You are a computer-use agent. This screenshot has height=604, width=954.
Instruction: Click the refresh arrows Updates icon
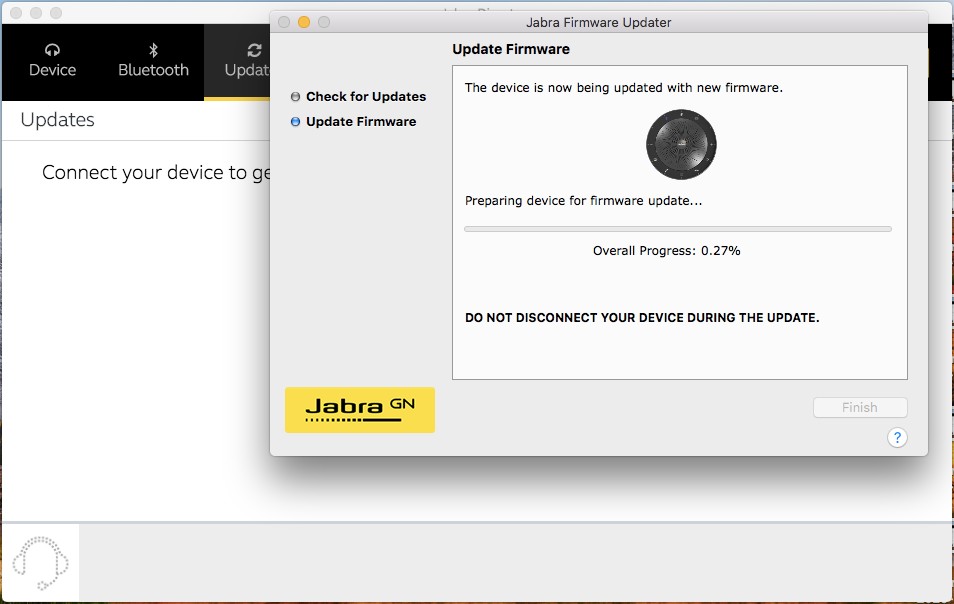click(x=254, y=50)
